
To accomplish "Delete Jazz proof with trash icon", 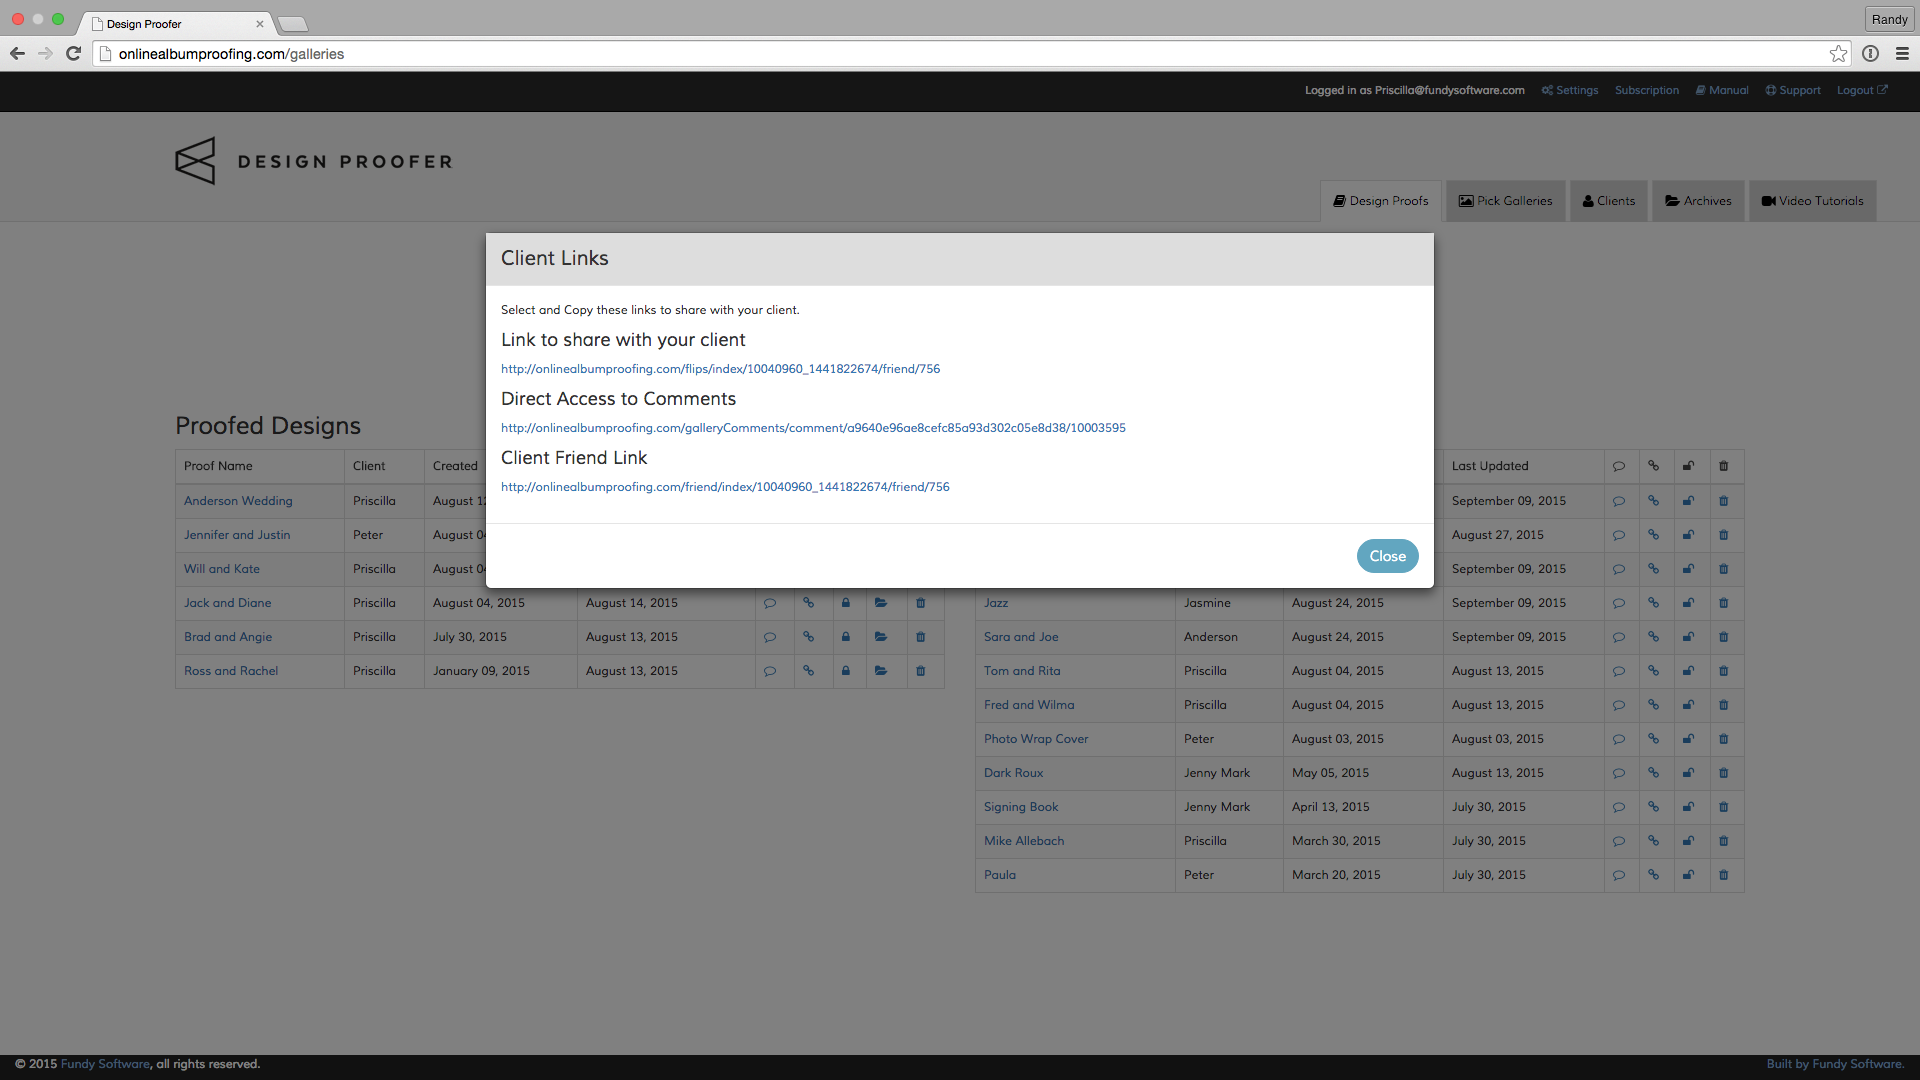I will click(x=1723, y=603).
